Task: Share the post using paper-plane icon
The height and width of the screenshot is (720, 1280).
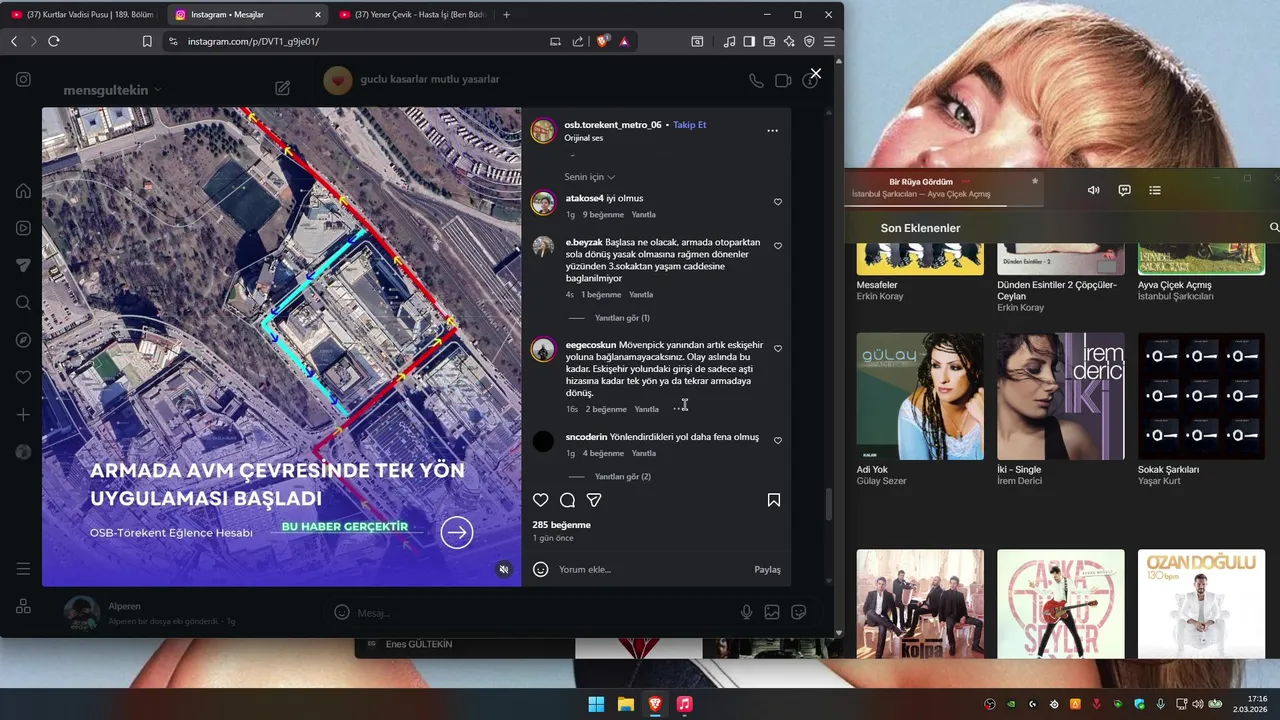Action: point(594,500)
